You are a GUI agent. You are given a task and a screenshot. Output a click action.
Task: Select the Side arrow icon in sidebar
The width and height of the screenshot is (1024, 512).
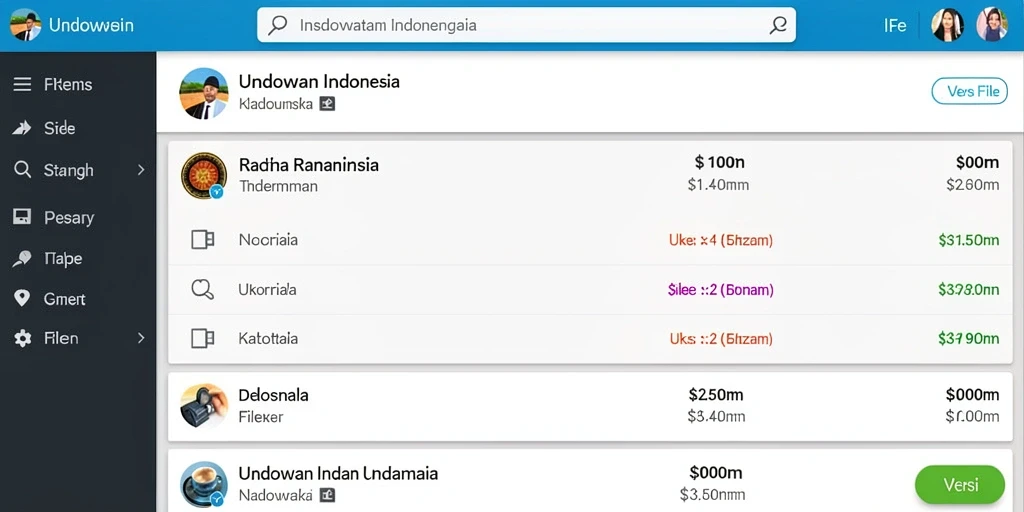click(x=22, y=128)
